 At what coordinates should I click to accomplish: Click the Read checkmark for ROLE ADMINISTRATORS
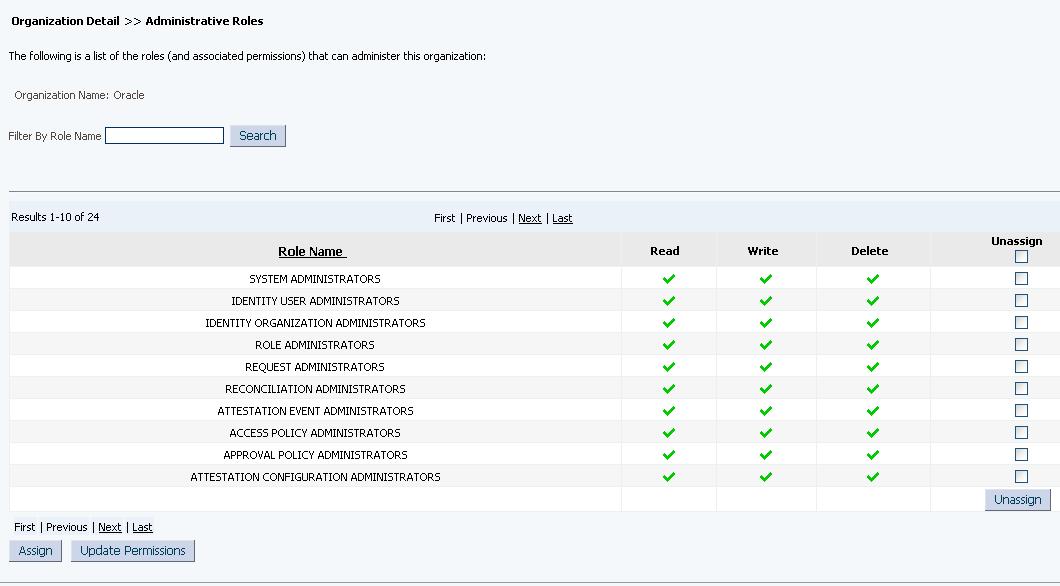tap(669, 345)
